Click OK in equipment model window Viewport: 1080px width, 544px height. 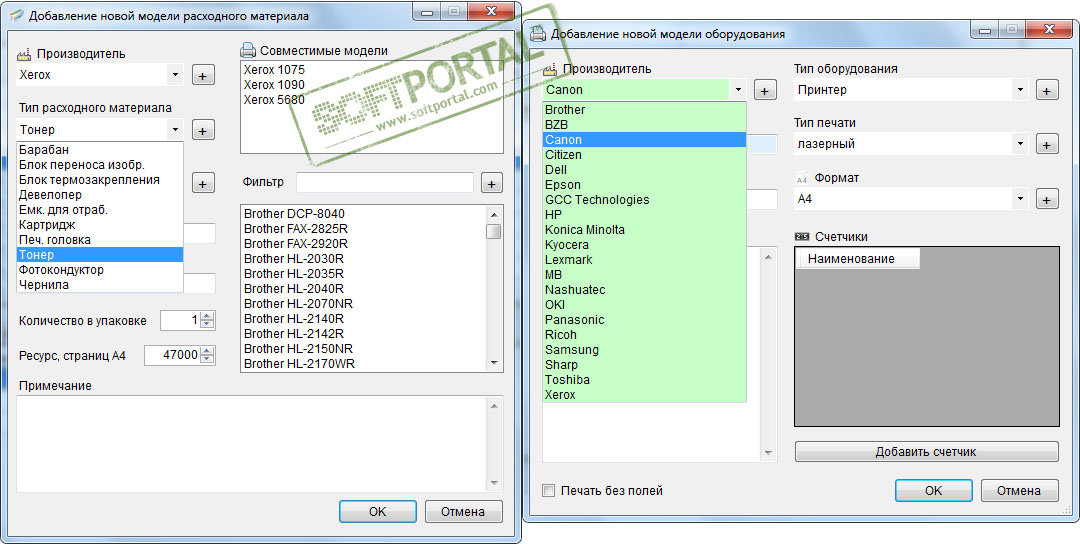[933, 490]
